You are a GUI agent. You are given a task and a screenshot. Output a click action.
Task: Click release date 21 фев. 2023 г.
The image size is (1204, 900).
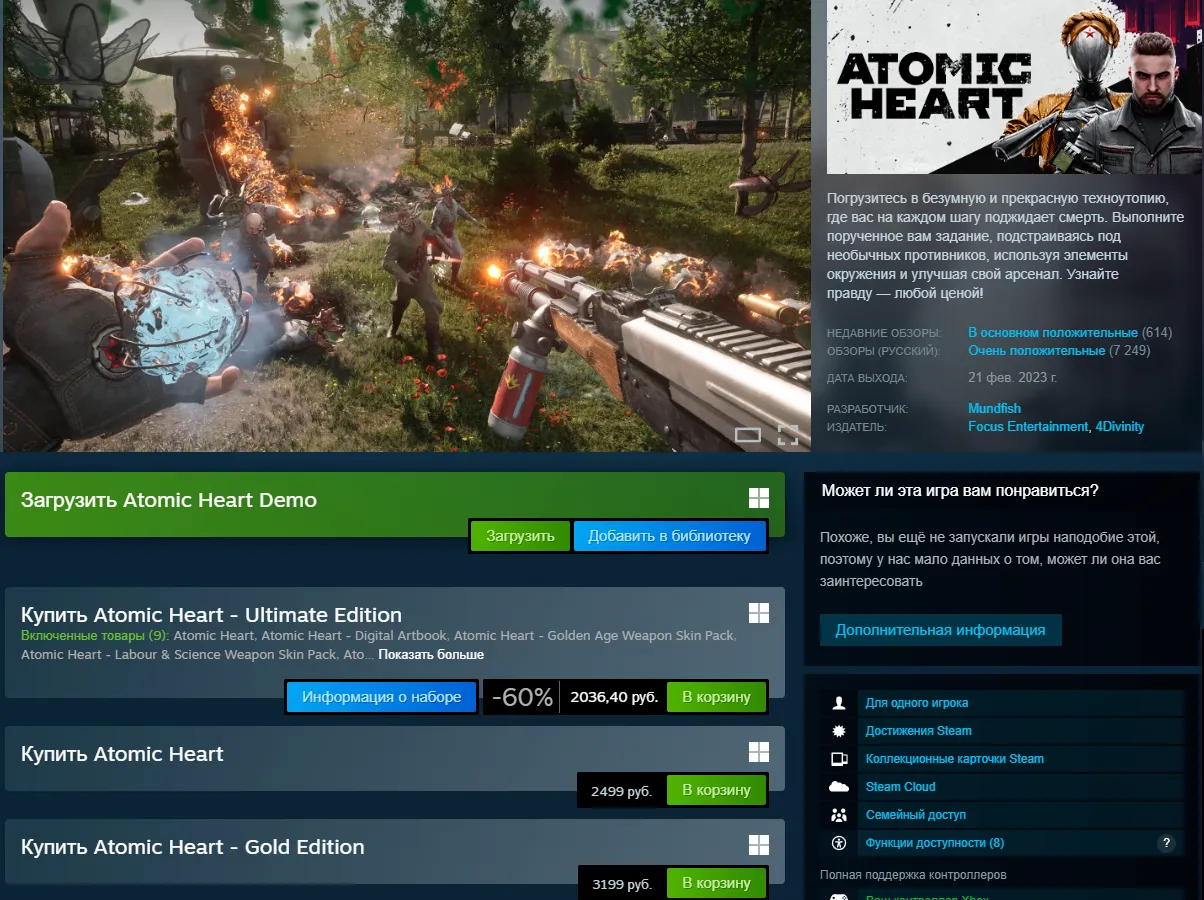click(x=1013, y=378)
